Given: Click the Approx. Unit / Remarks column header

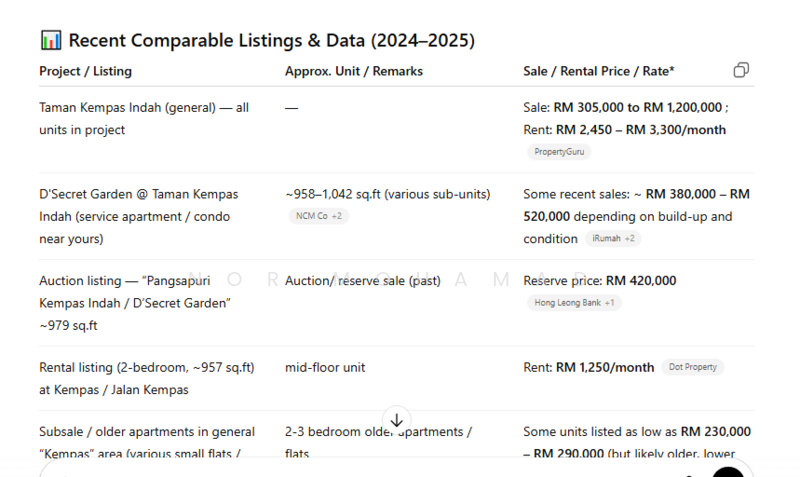Looking at the screenshot, I should 353,71.
